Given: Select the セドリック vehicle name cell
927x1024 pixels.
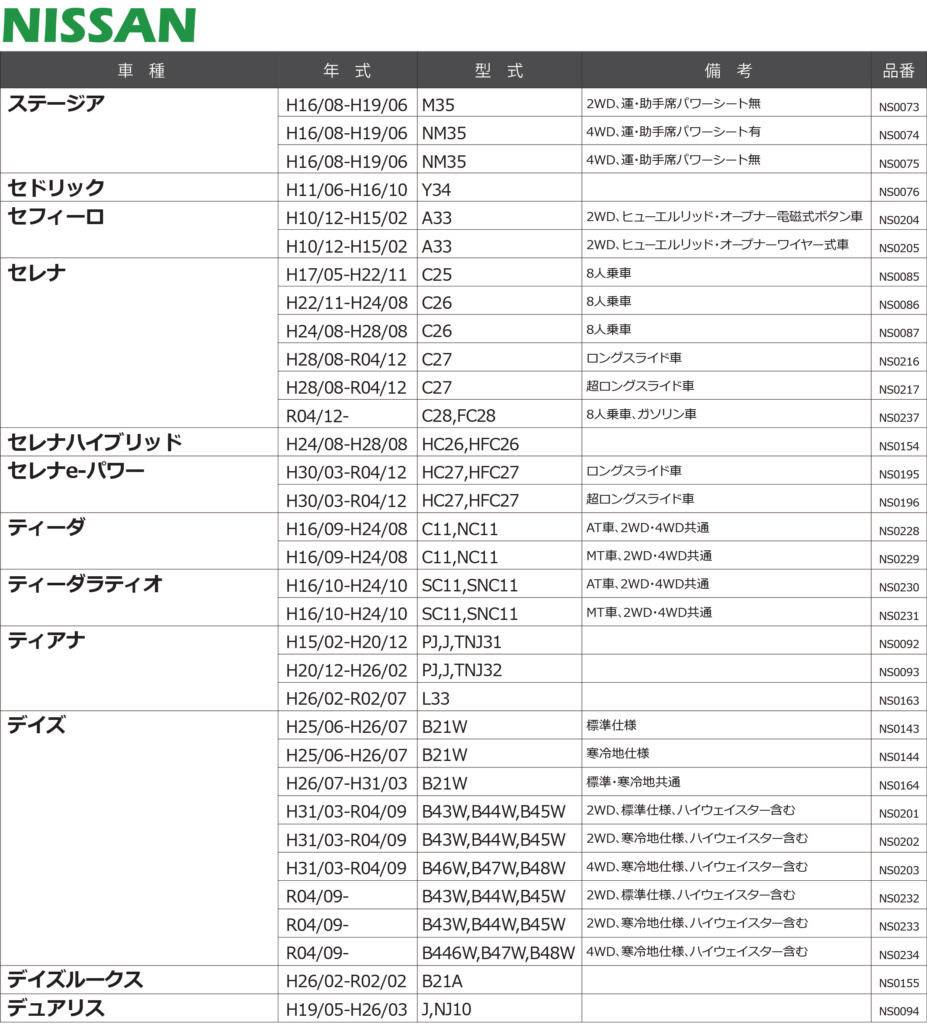Looking at the screenshot, I should pos(56,188).
